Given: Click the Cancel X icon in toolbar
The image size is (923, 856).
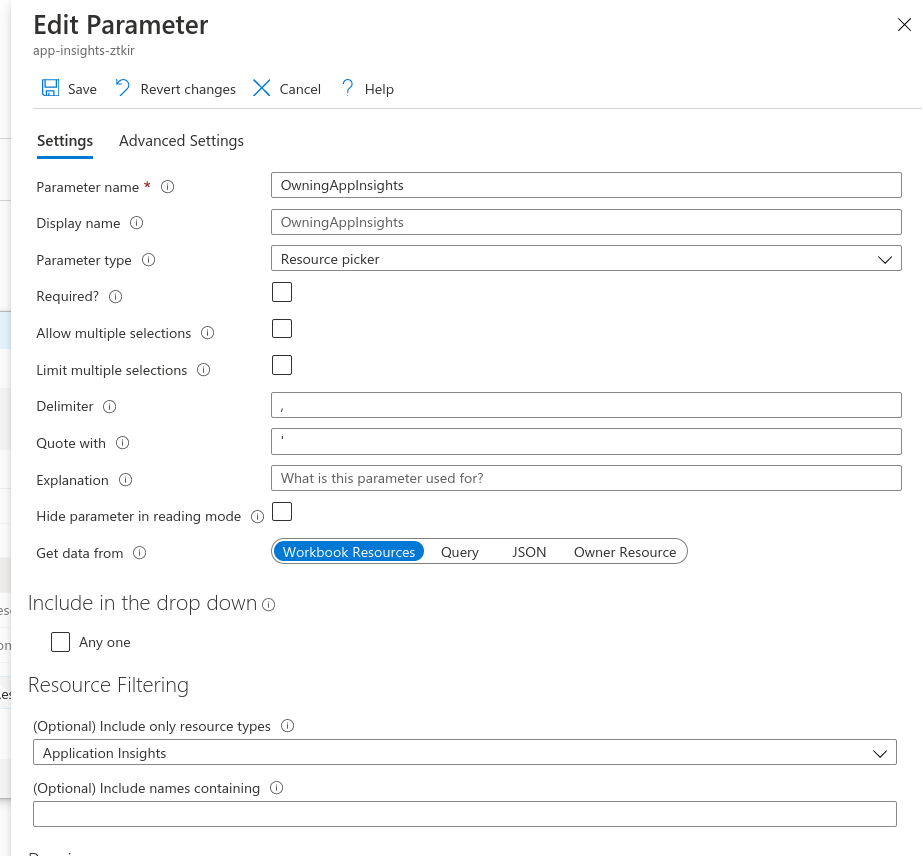Looking at the screenshot, I should [262, 88].
